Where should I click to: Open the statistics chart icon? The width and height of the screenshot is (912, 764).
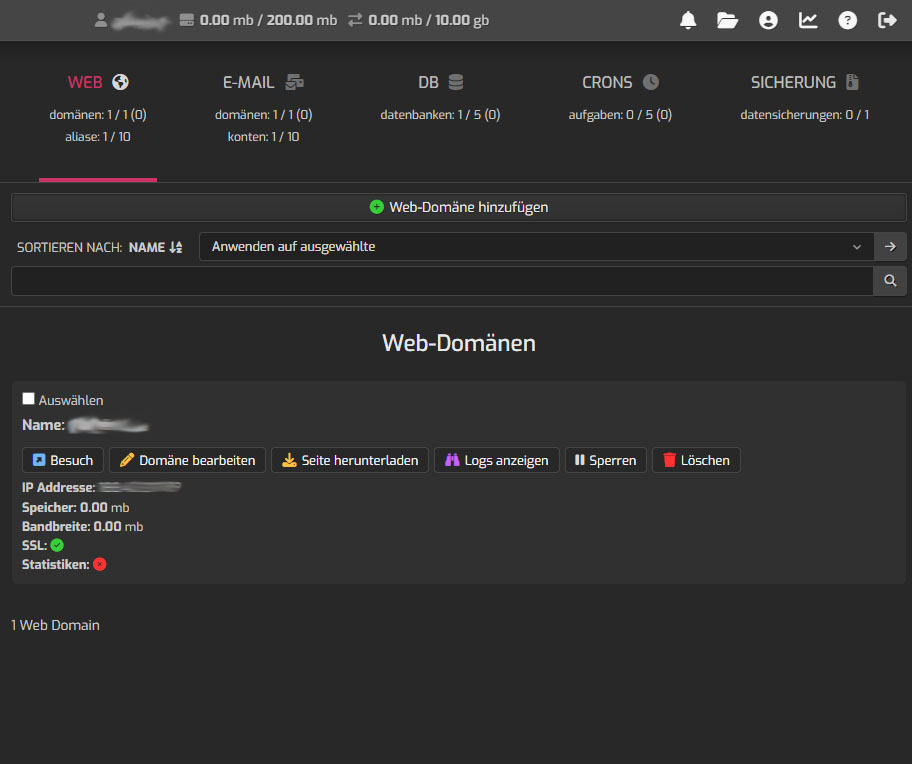808,20
